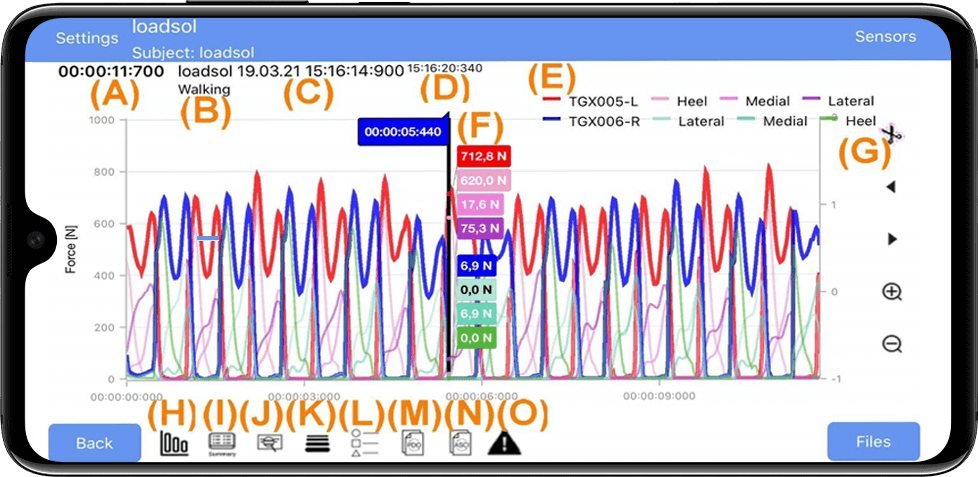This screenshot has width=978, height=477.
Task: Export data with the PDO file icon
Action: click(x=413, y=443)
